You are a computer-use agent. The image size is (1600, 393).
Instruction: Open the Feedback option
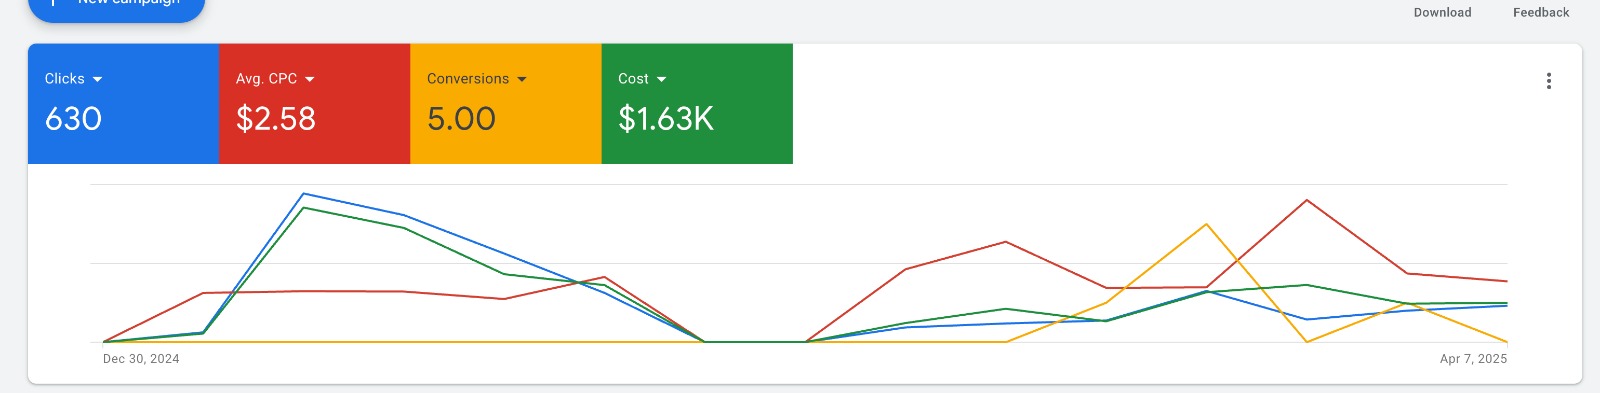tap(1541, 12)
